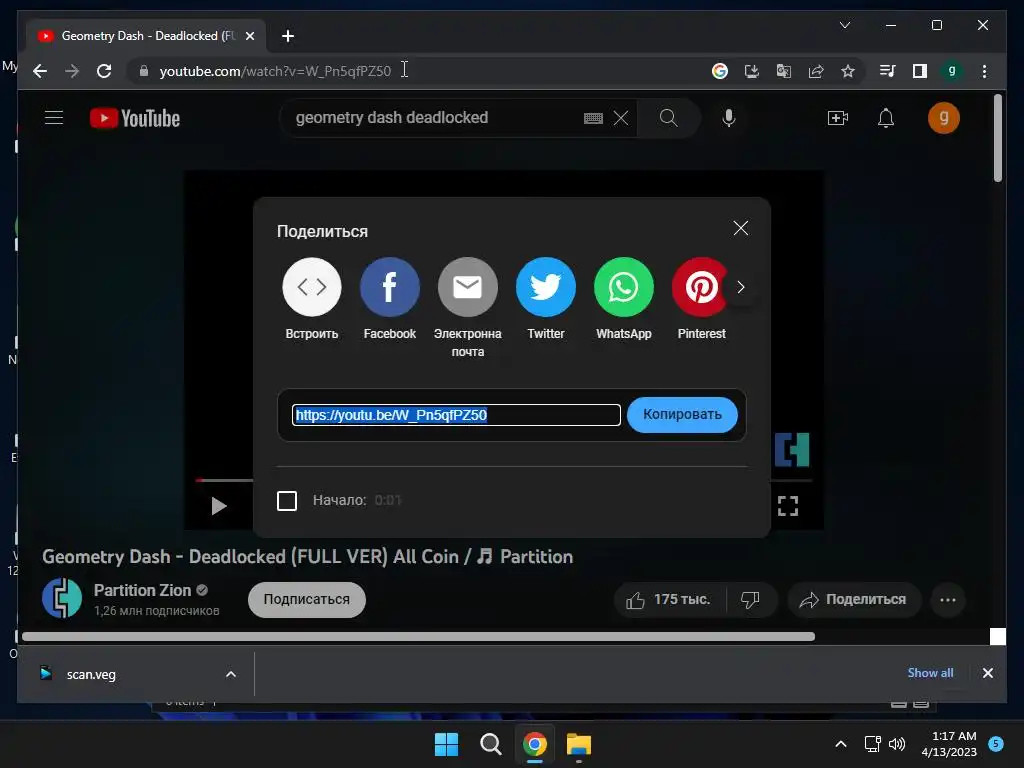Open Google search side icon in omnibox
Screen dimensions: 1024x768
pyautogui.click(x=720, y=71)
